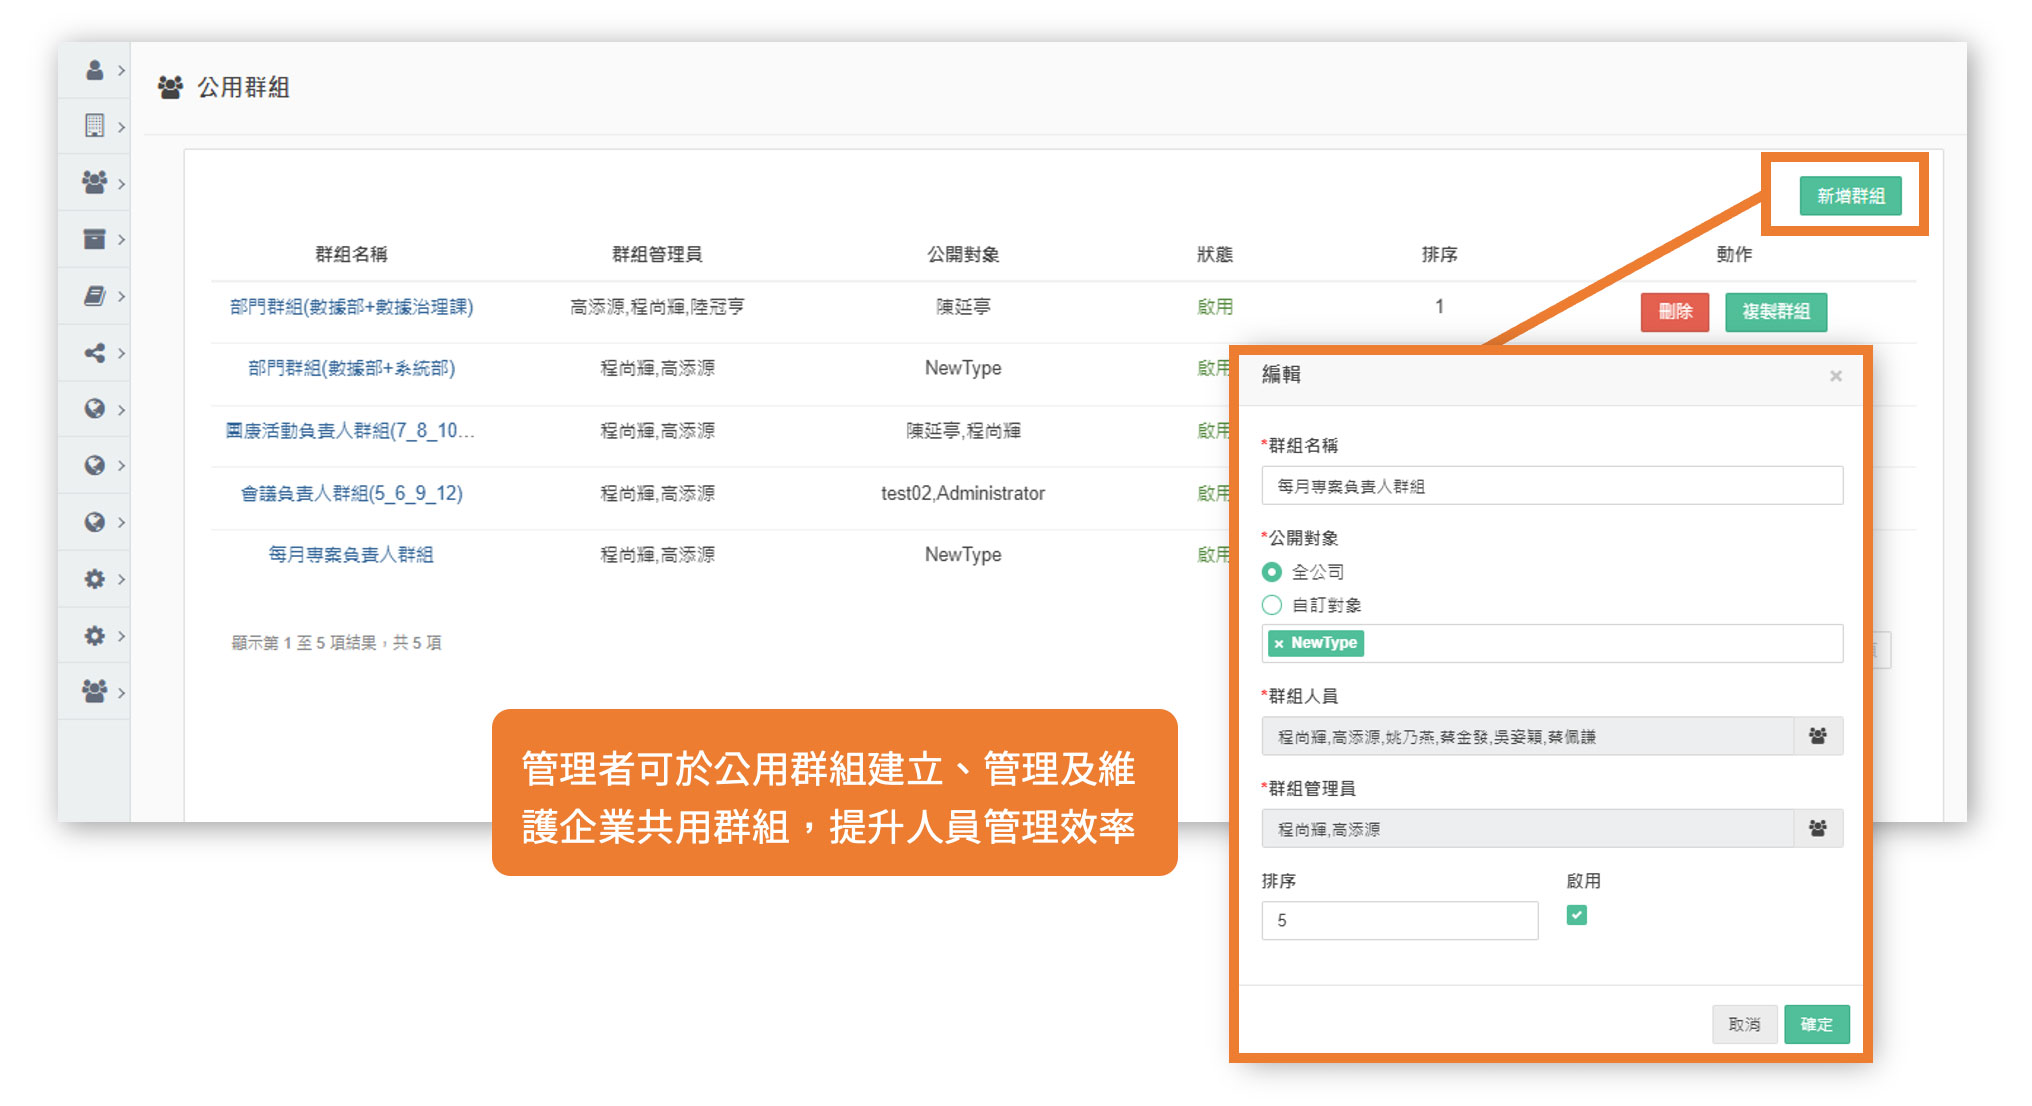
Task: Open the gear icon above the bottom group icon
Action: pos(94,636)
